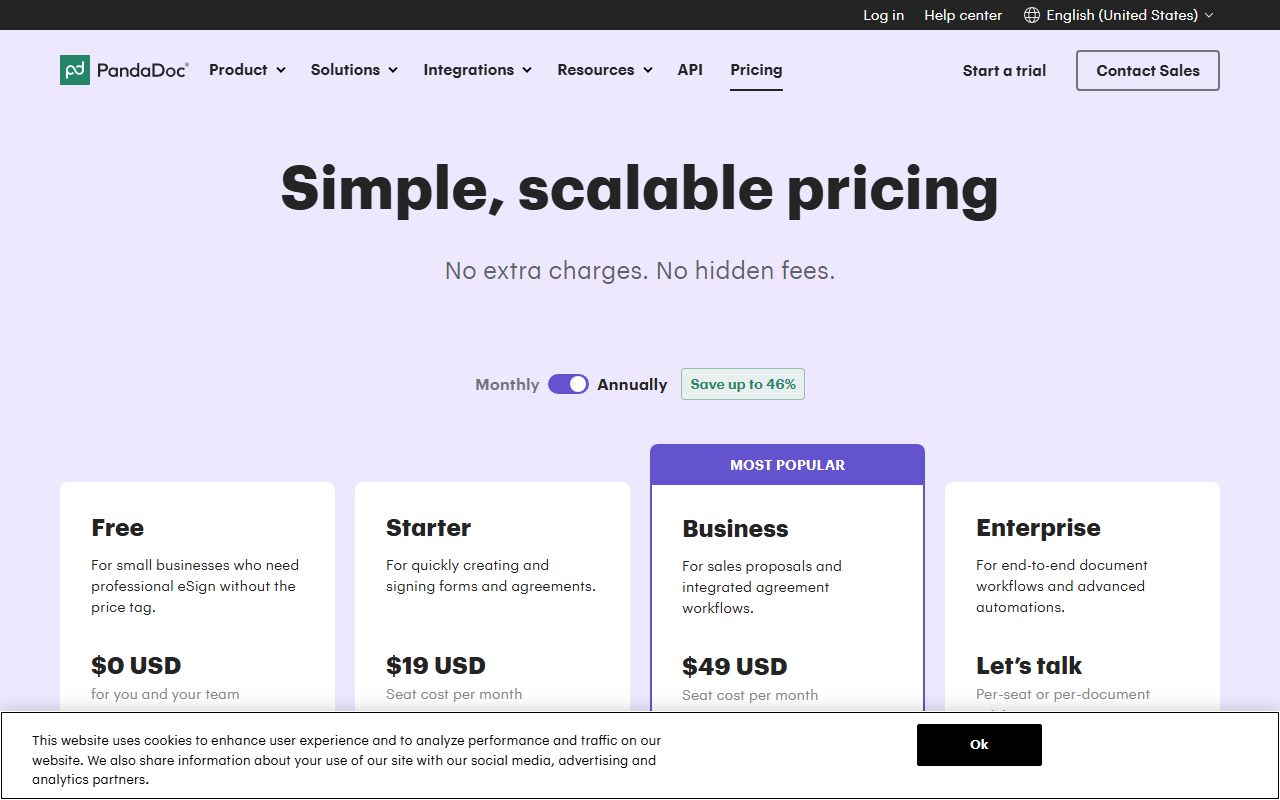Image resolution: width=1280 pixels, height=800 pixels.
Task: Open the Resources dropdown menu
Action: tap(605, 70)
